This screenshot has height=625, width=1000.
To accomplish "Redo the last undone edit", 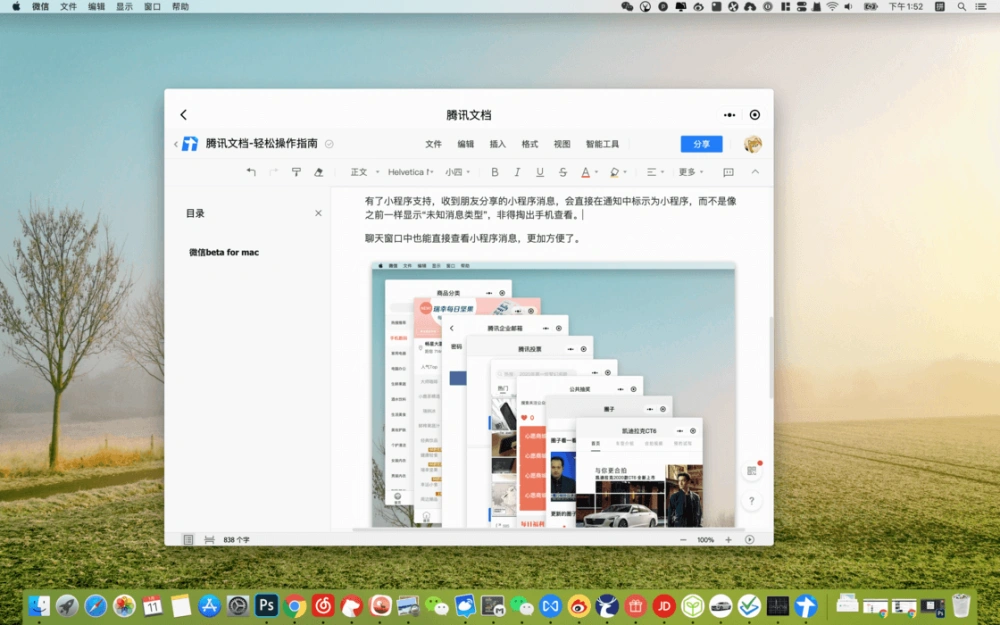I will point(274,172).
